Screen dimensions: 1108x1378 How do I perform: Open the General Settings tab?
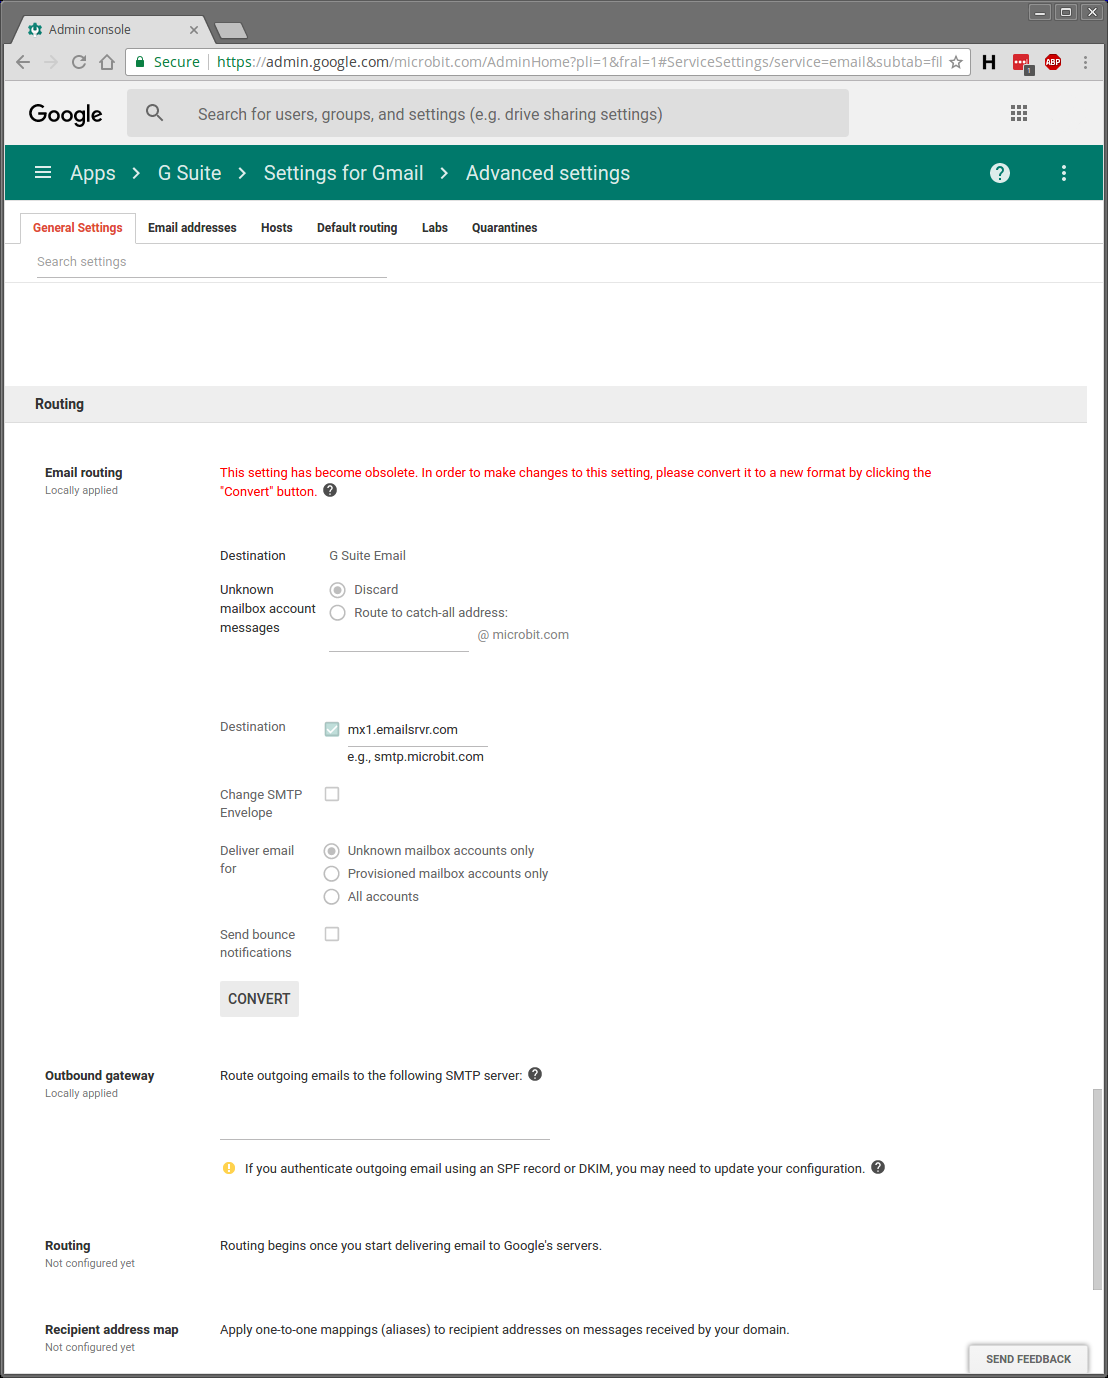click(78, 228)
